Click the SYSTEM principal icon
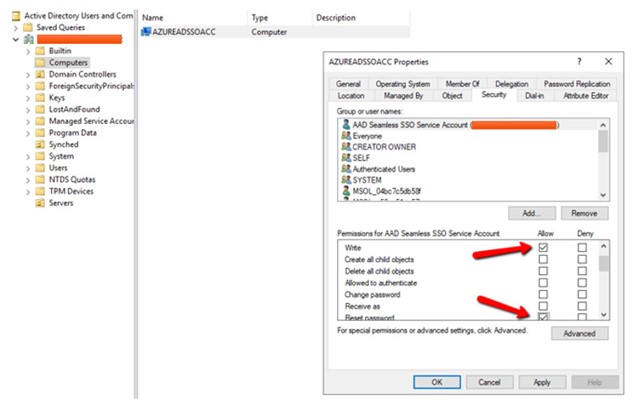 346,180
